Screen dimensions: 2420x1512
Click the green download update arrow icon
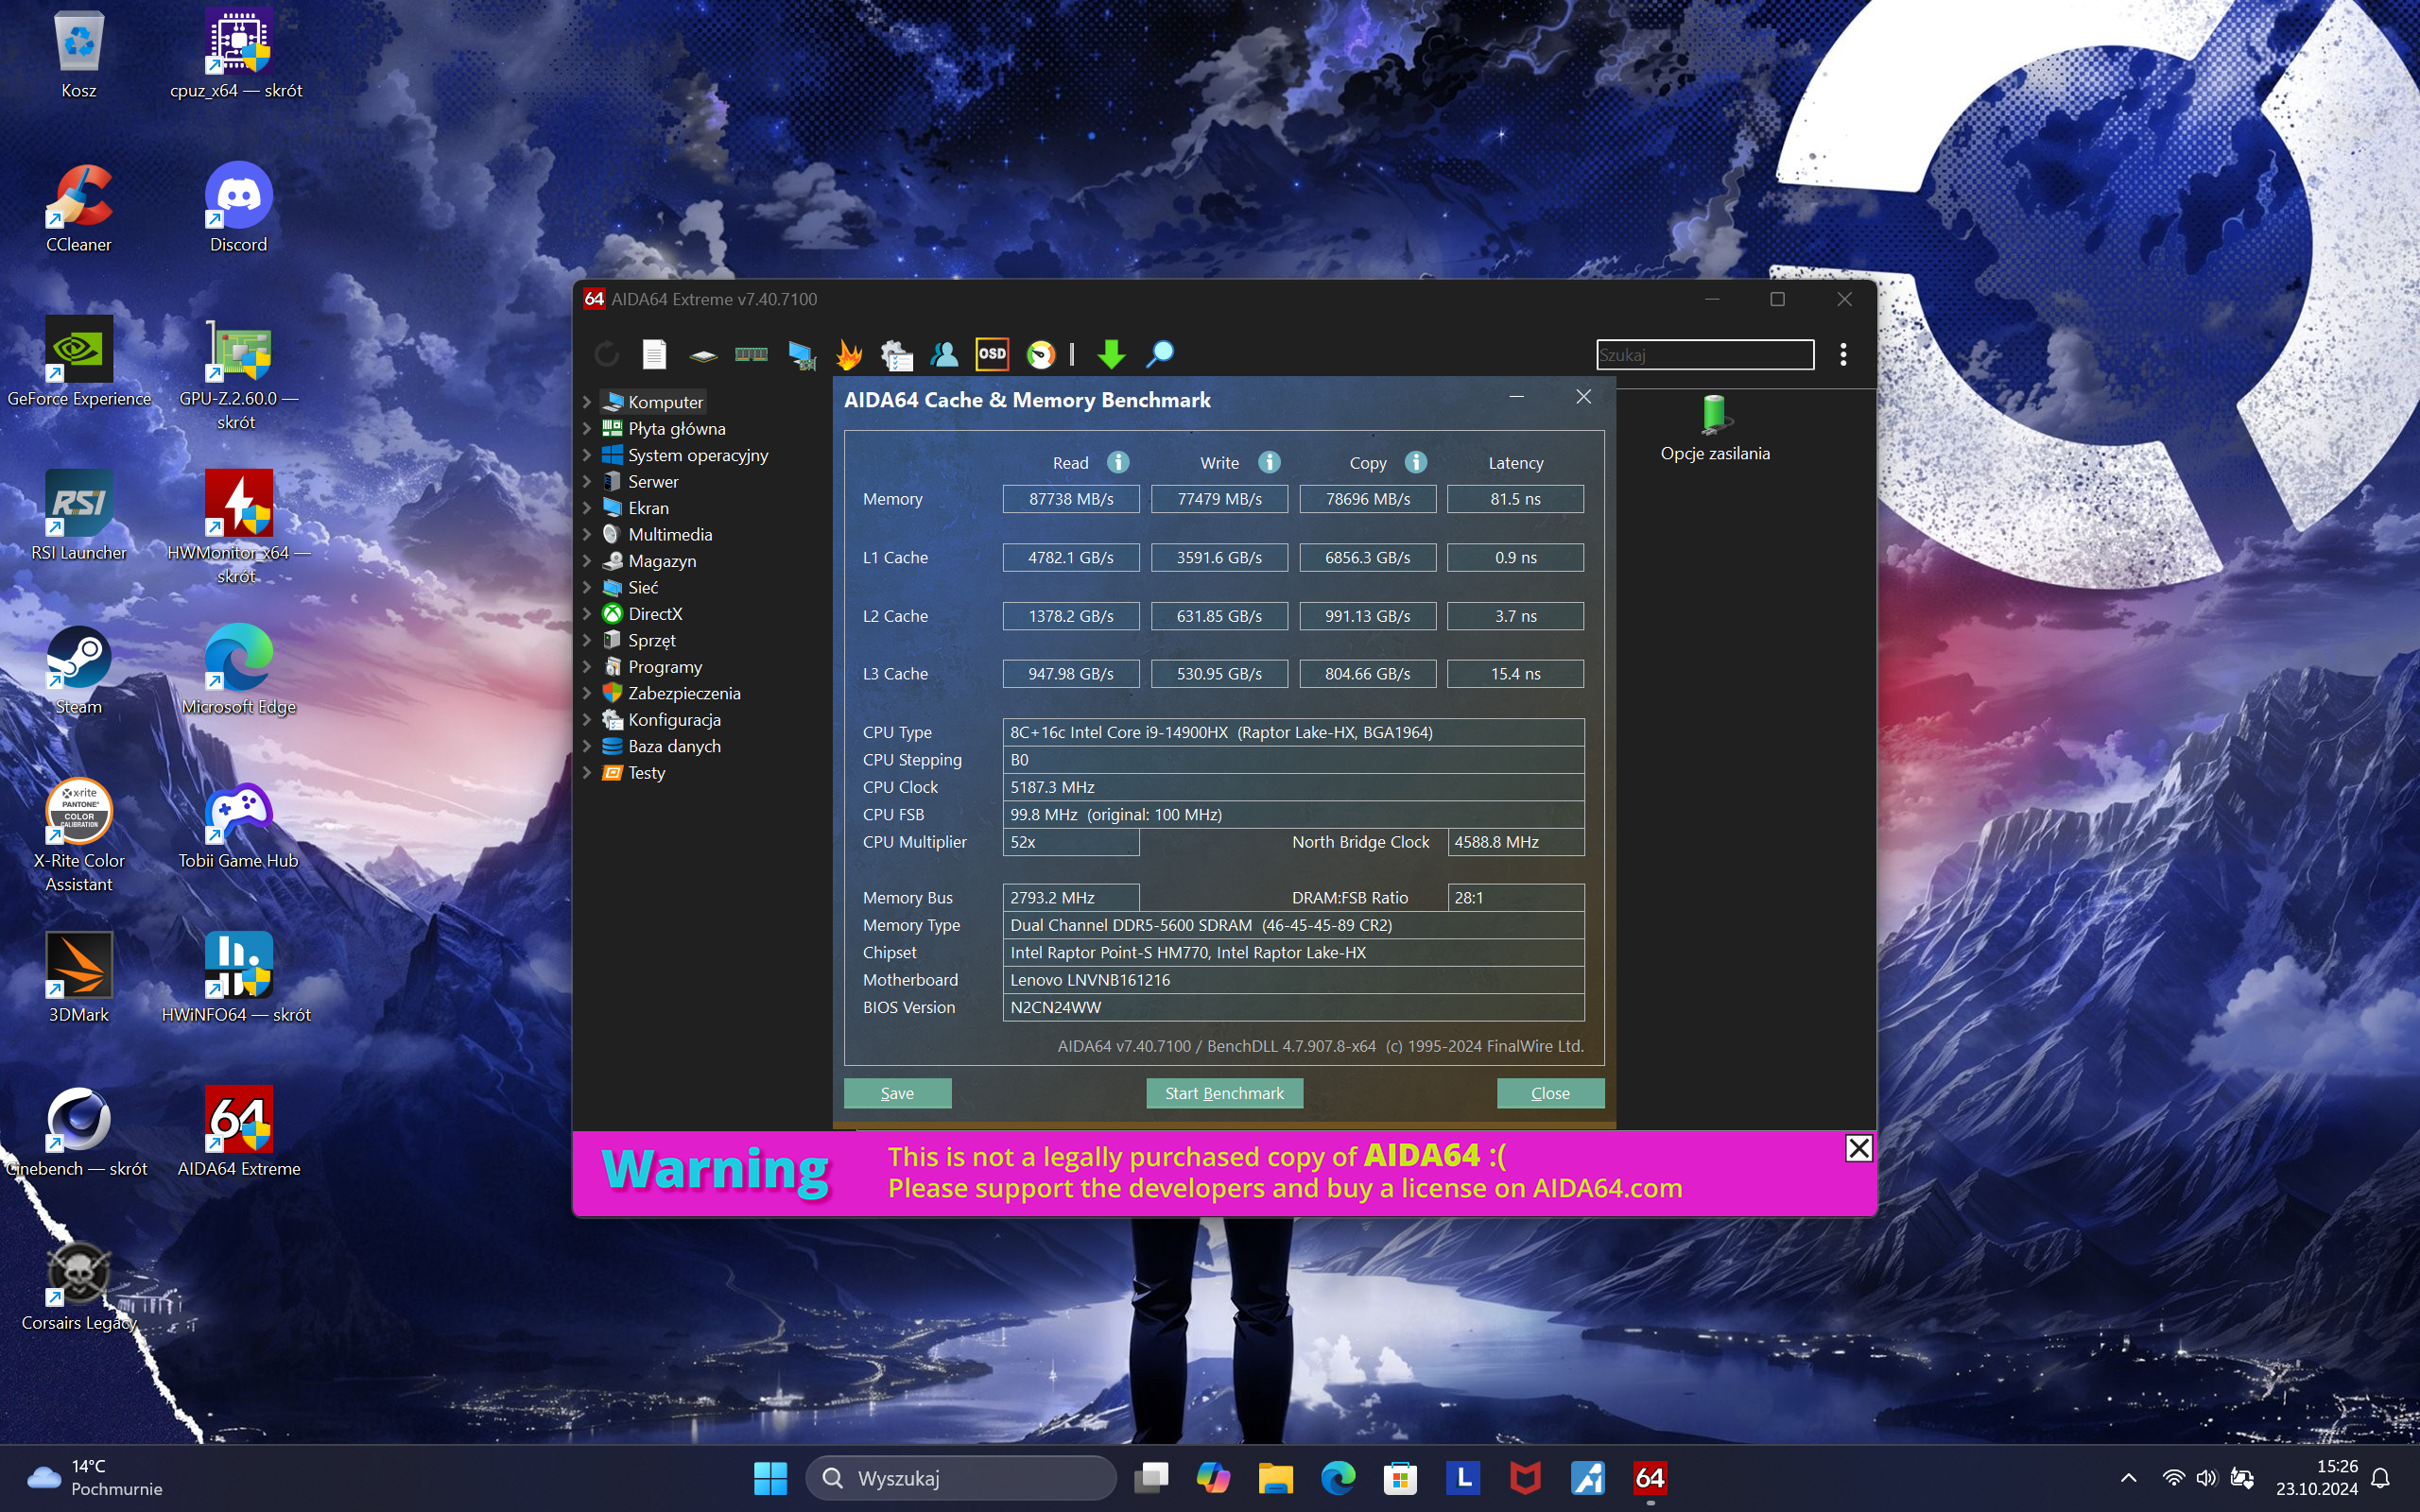pyautogui.click(x=1111, y=354)
